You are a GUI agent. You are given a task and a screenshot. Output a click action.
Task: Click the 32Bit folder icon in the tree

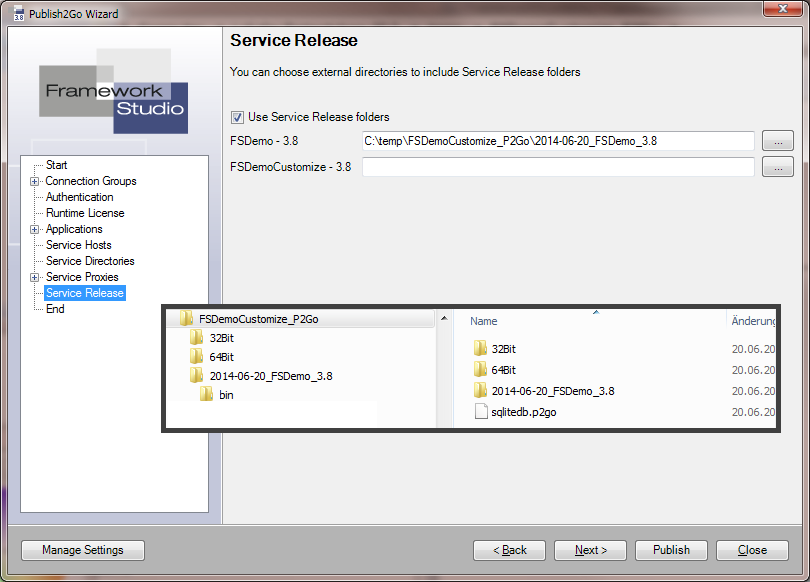[196, 338]
